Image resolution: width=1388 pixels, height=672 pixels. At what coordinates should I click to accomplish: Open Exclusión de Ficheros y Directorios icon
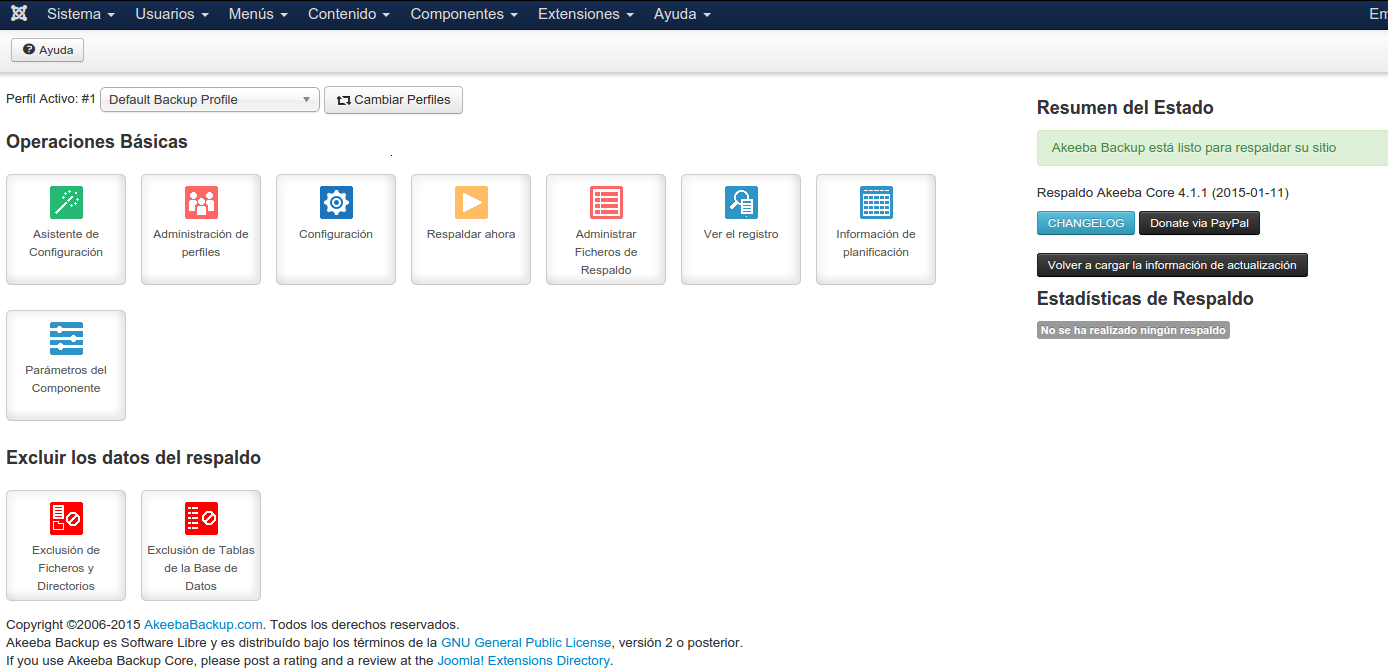coord(66,519)
